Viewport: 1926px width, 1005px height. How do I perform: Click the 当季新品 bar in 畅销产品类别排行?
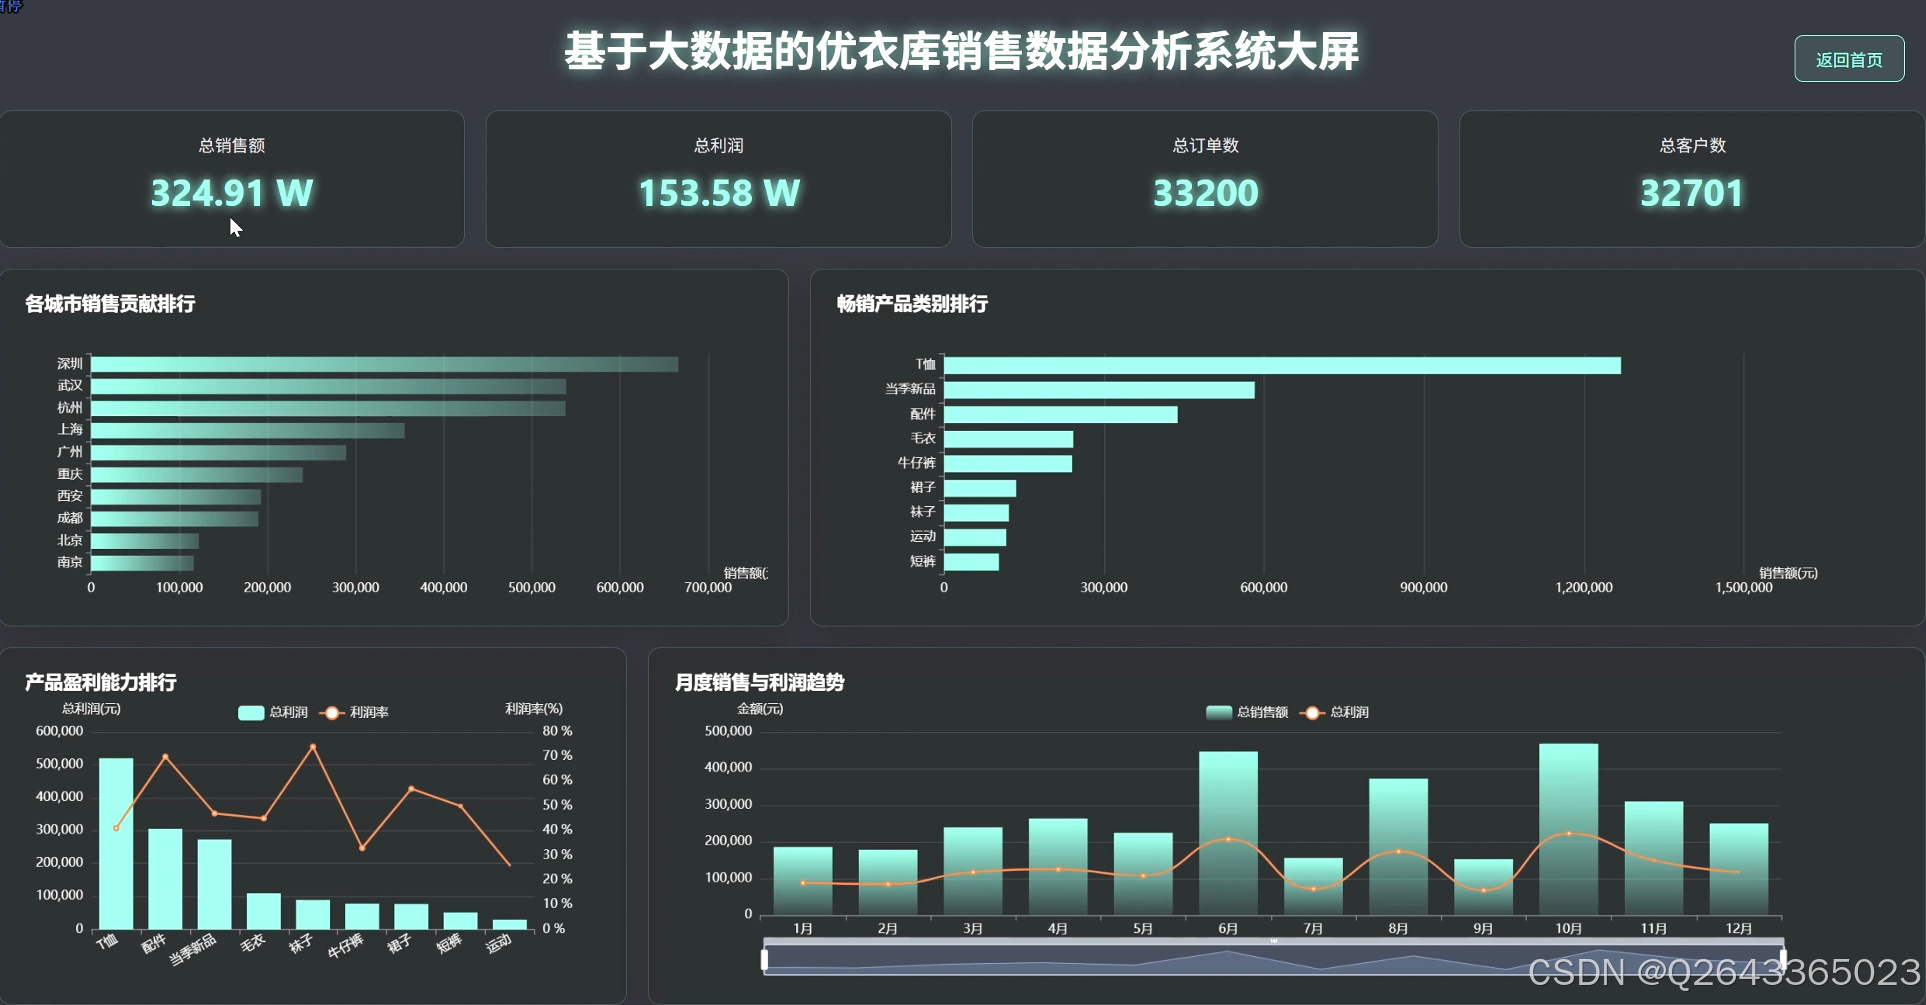(x=1099, y=390)
